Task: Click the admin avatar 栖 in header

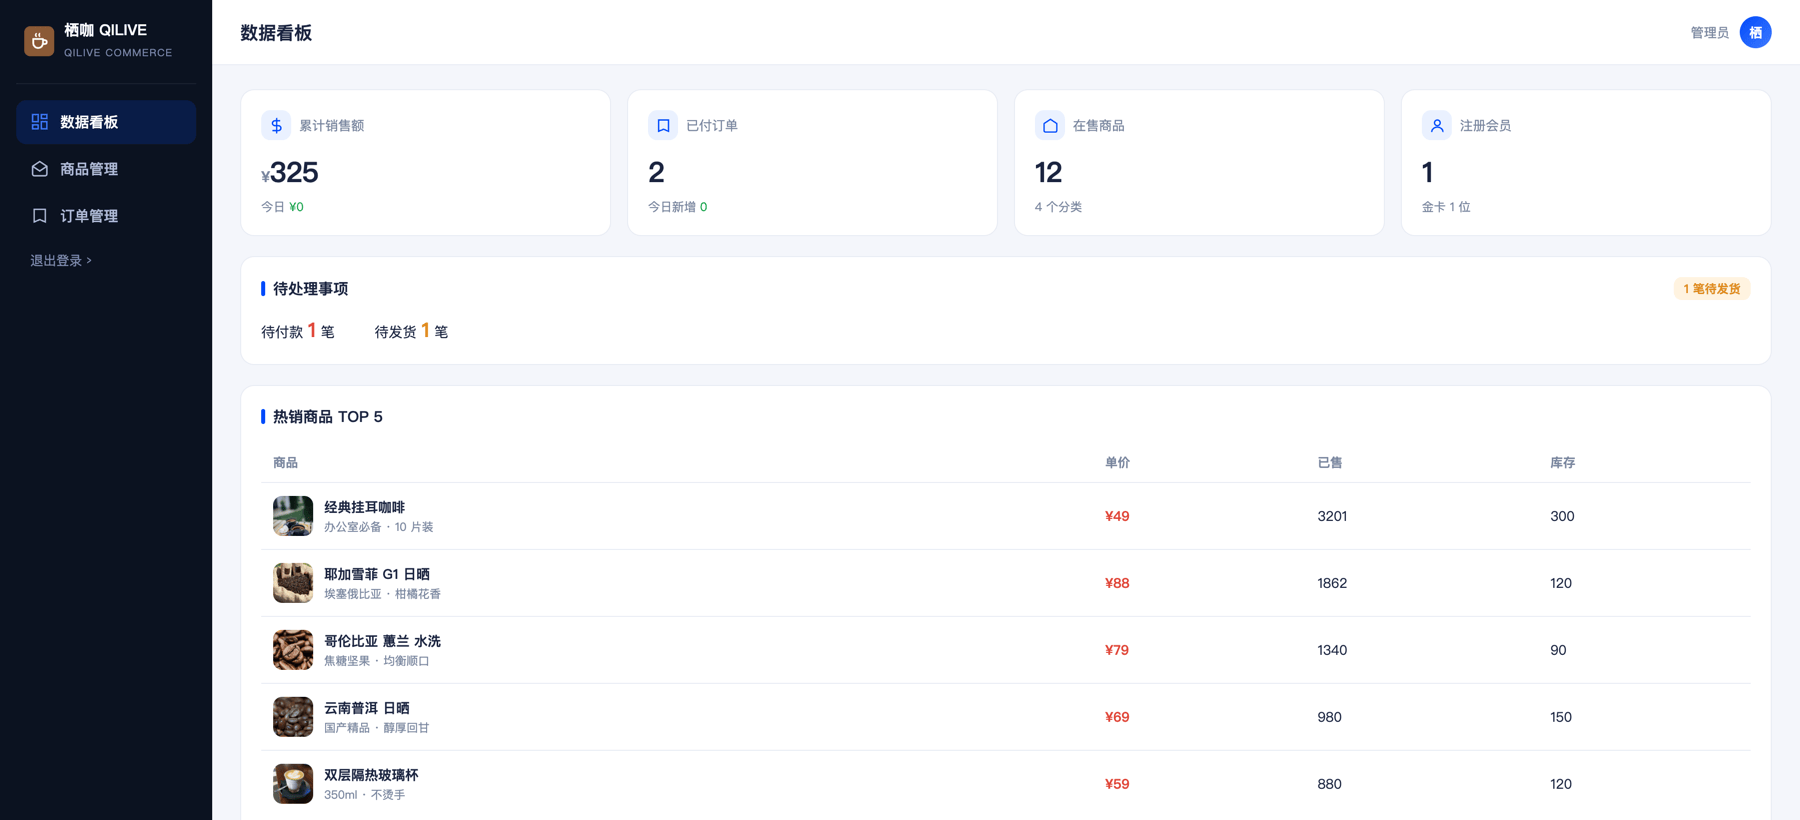Action: click(x=1755, y=32)
